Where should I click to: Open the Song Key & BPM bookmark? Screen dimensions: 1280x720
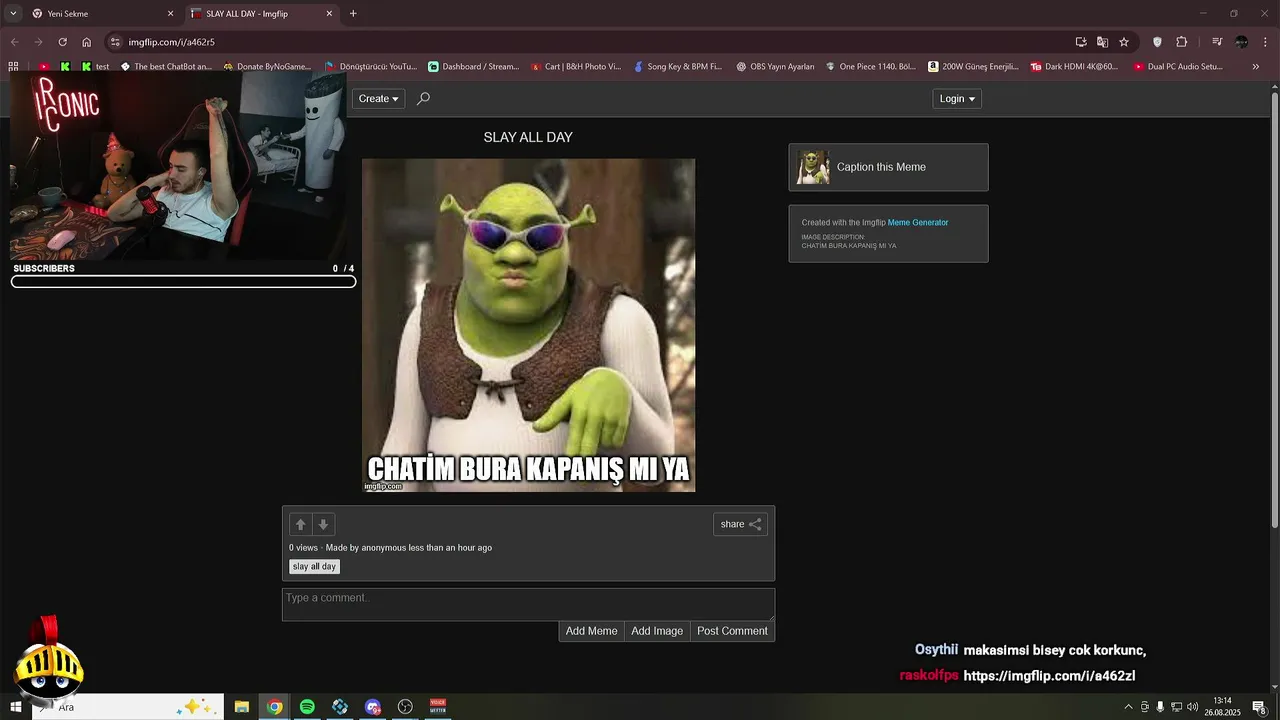pos(678,67)
